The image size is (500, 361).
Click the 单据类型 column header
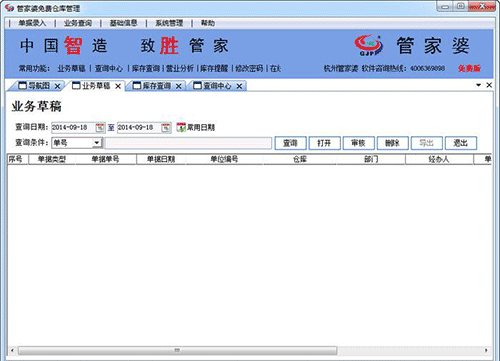pos(52,159)
